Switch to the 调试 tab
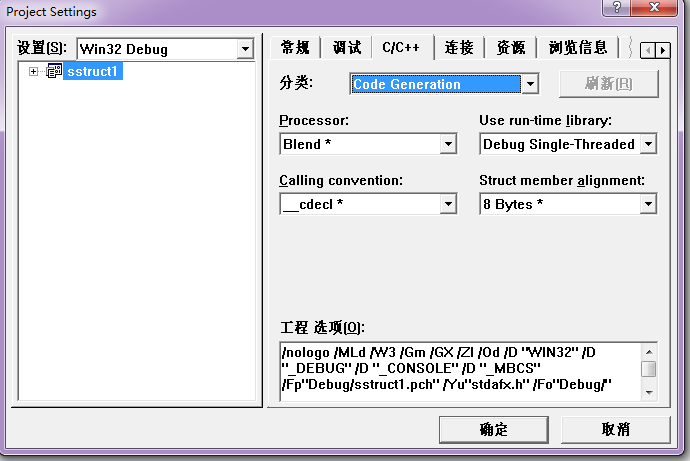Screen dimensions: 690x461 click(346, 47)
